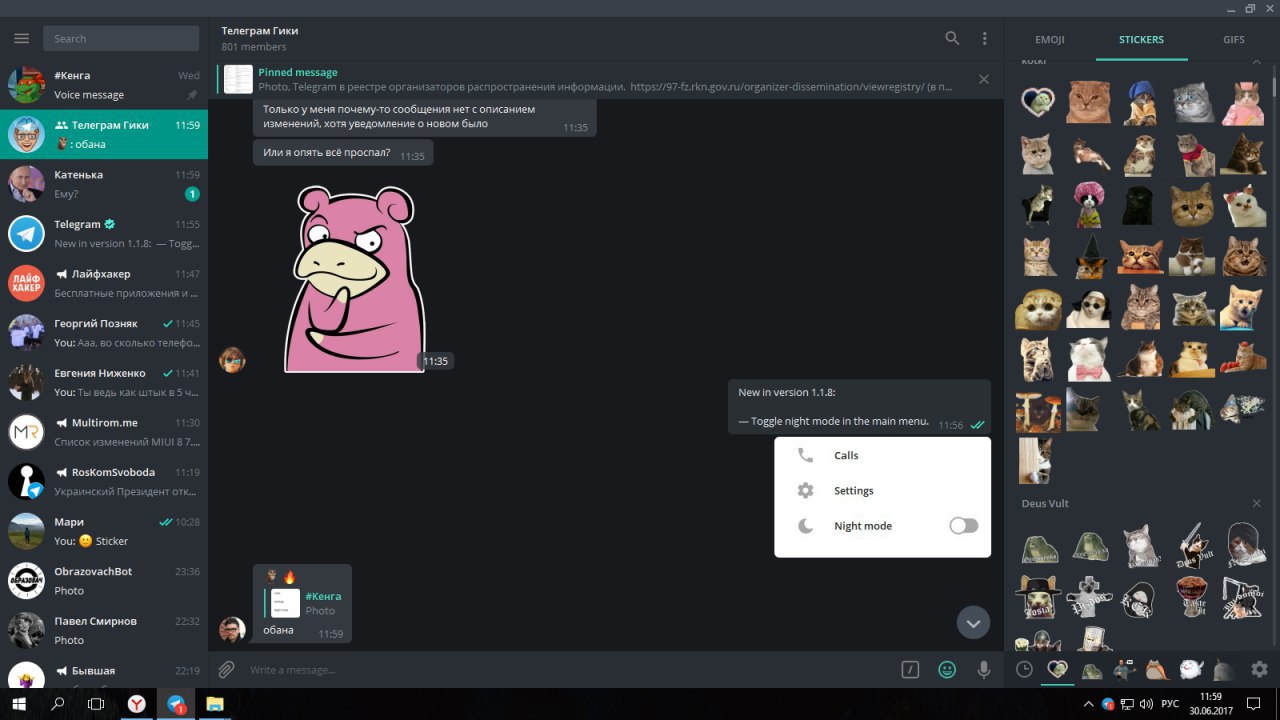
Task: Select the green frog sticker set icon
Action: pos(1091,670)
